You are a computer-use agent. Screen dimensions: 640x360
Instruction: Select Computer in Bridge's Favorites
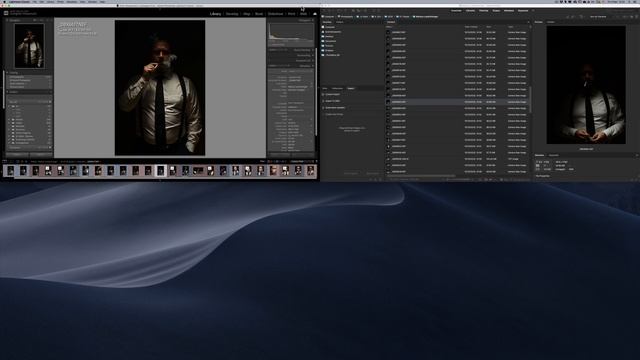(x=330, y=27)
